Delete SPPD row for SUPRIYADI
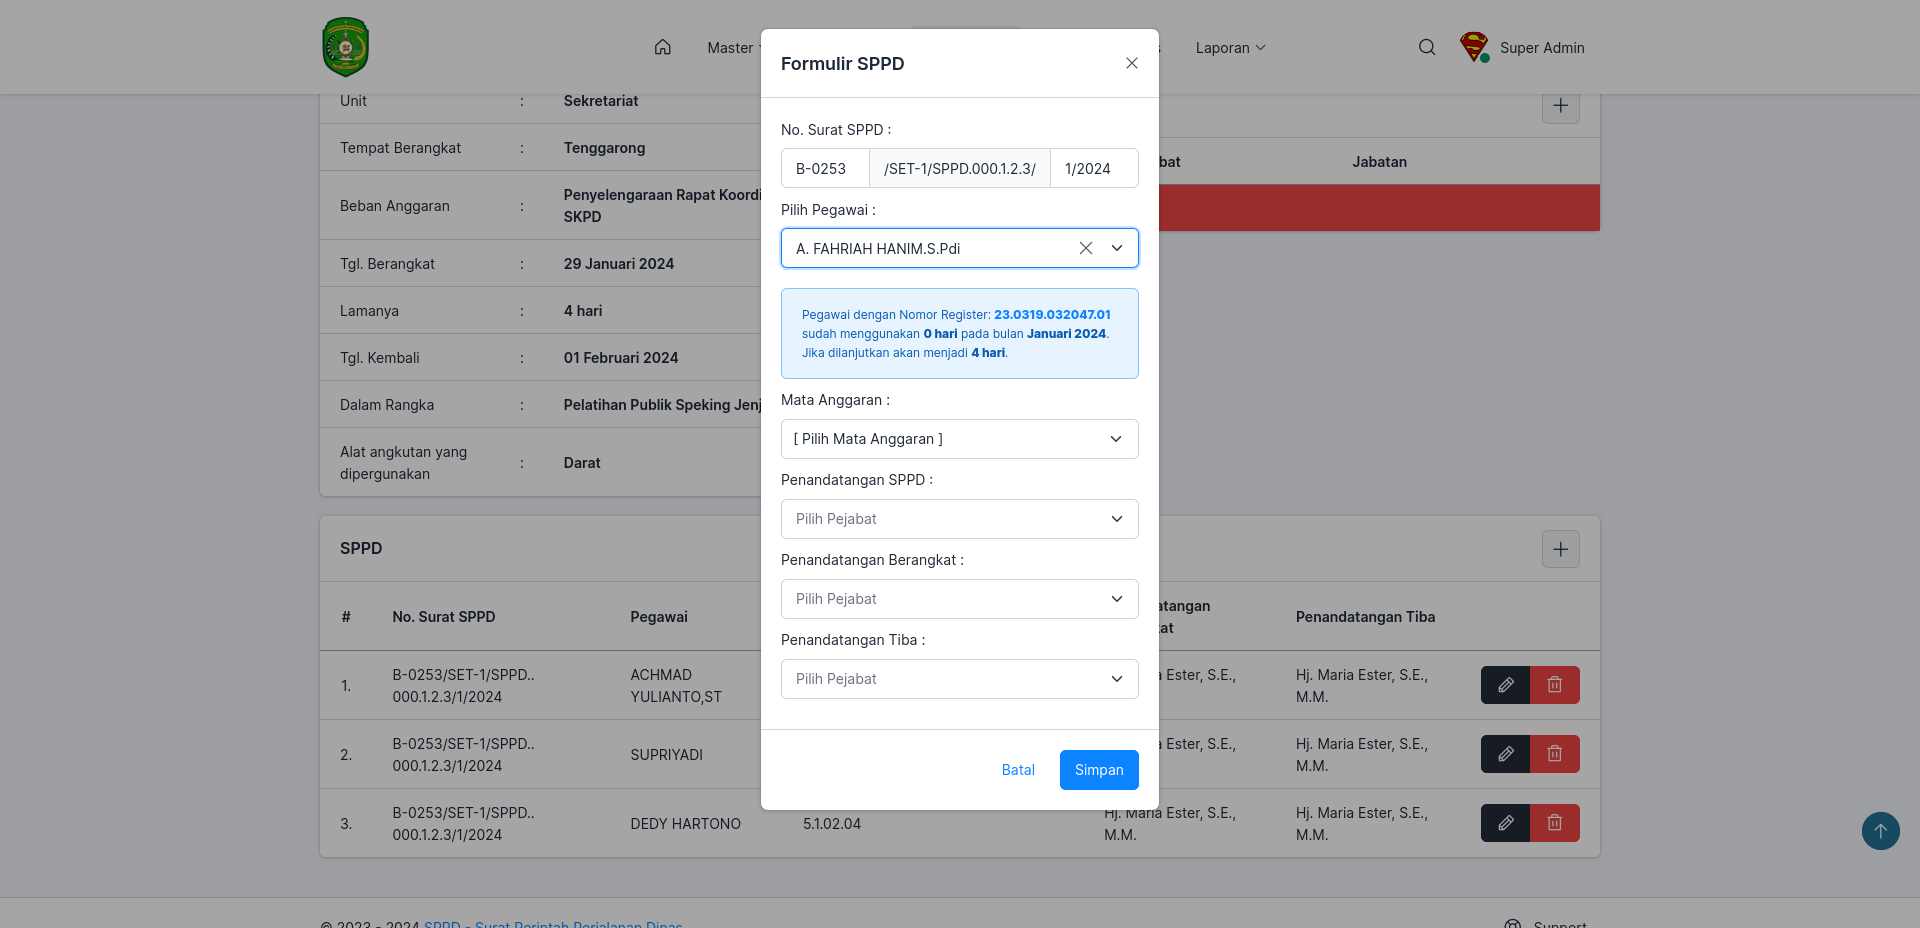 (x=1555, y=754)
